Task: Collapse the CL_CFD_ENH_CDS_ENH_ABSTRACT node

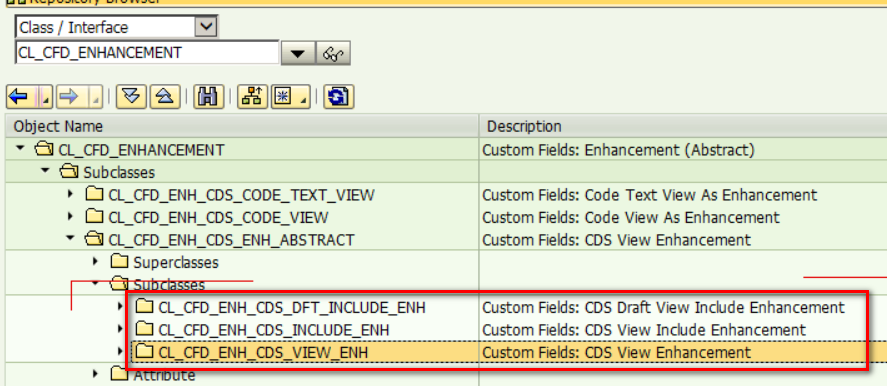Action: [71, 239]
